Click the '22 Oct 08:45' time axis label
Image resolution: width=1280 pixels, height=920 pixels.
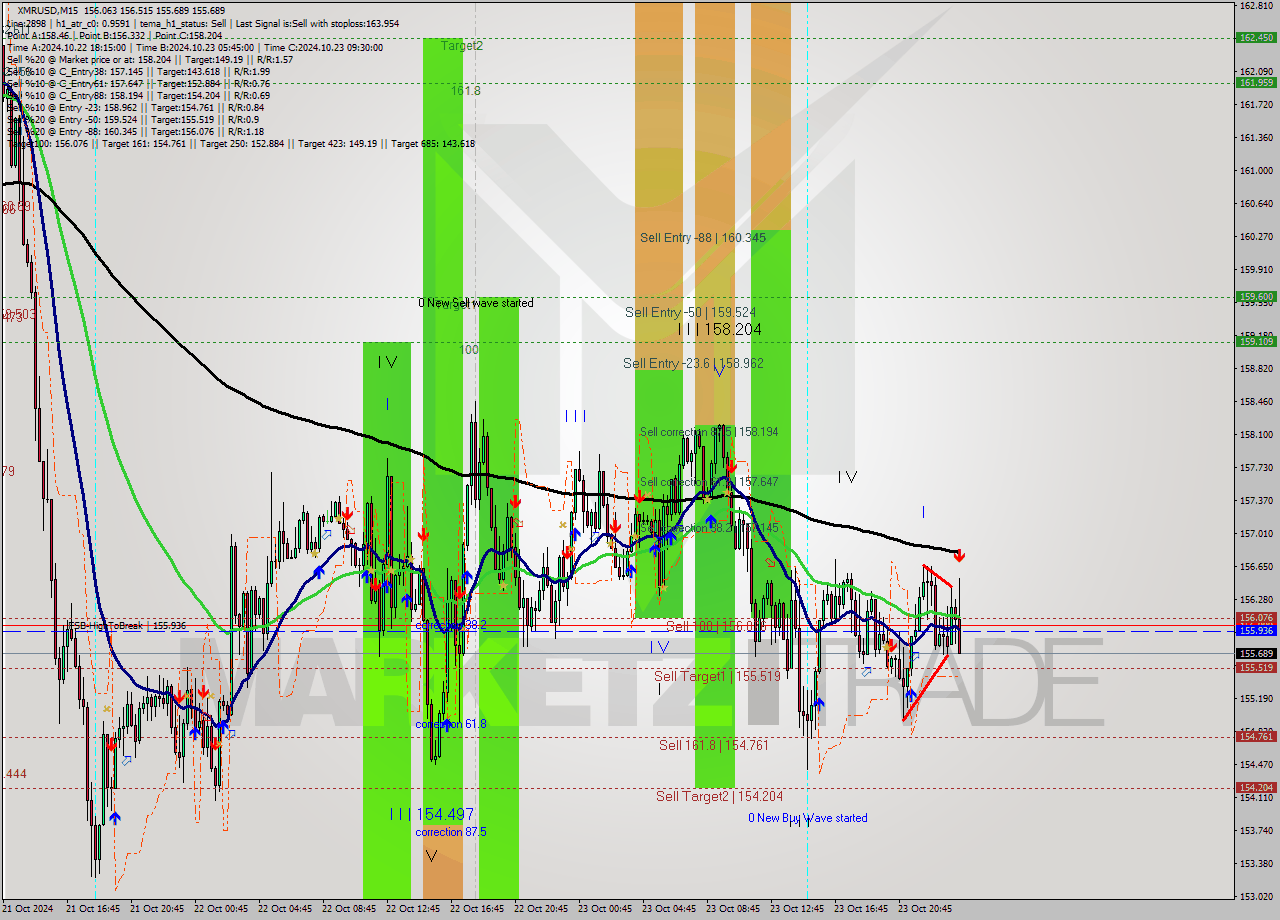349,909
